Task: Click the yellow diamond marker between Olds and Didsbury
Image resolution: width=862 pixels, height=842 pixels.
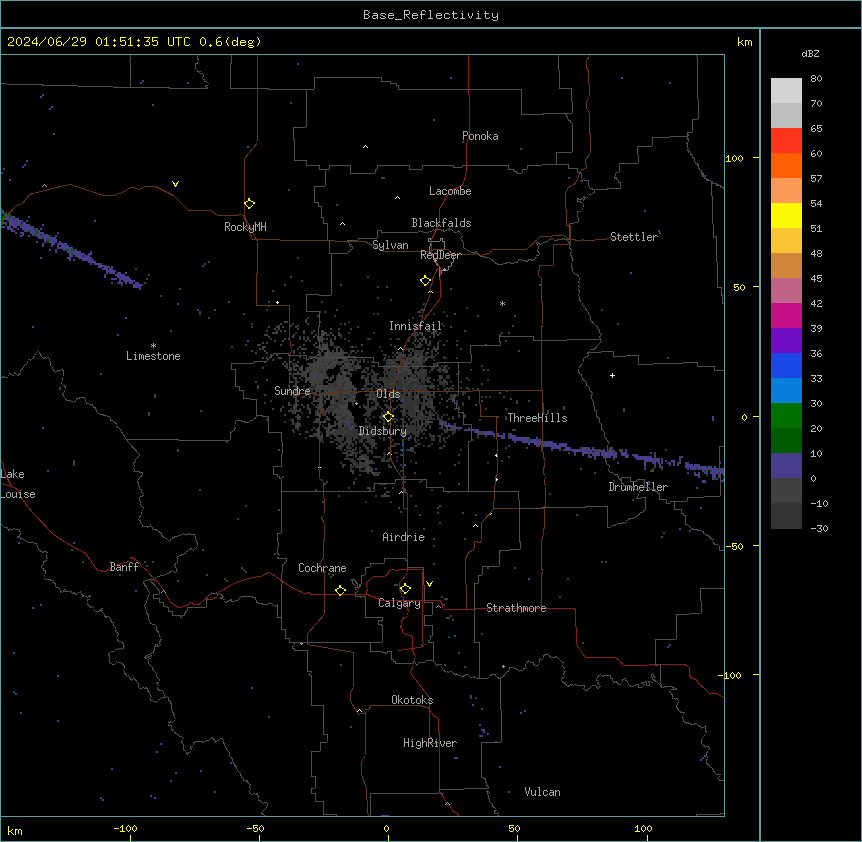Action: pyautogui.click(x=389, y=417)
